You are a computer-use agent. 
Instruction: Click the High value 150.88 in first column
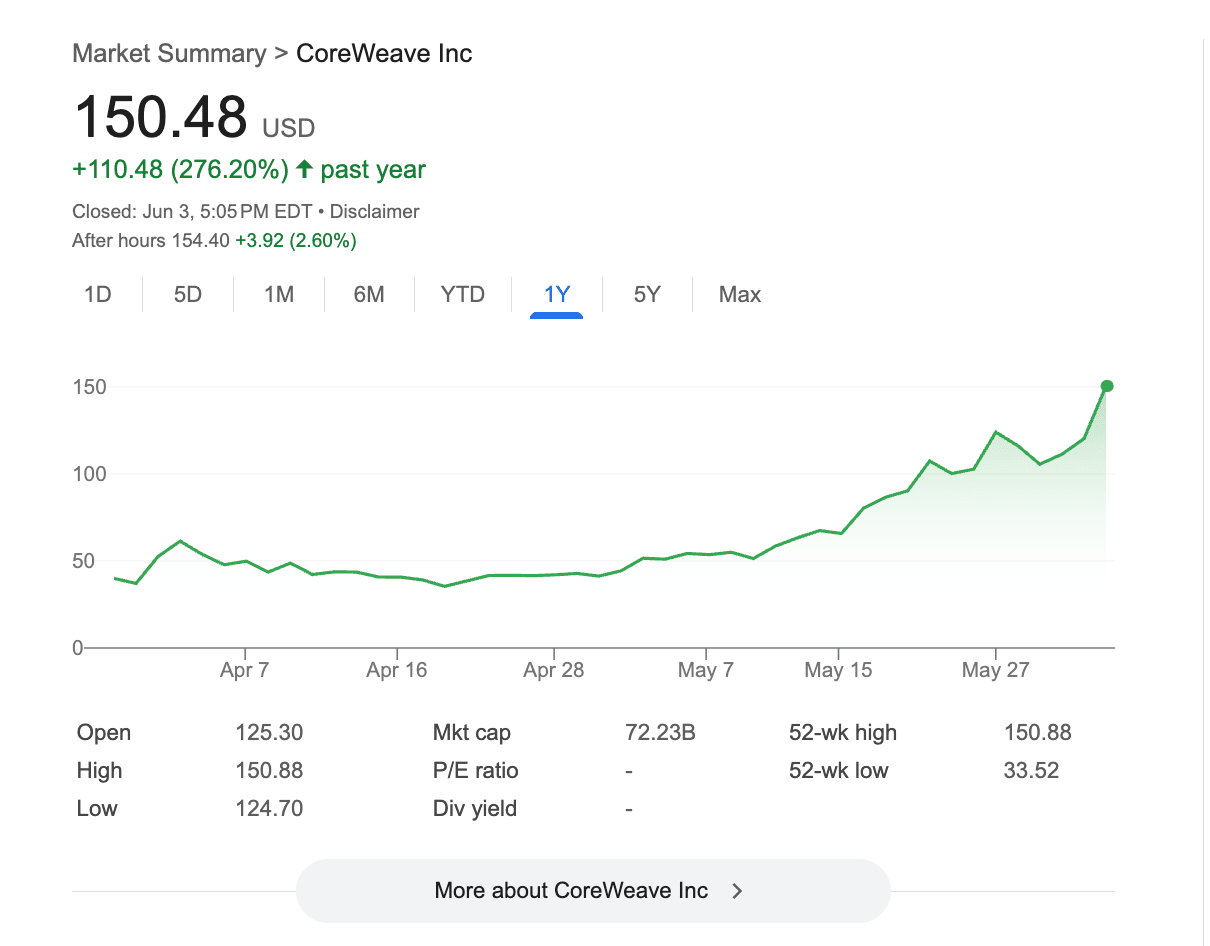click(269, 771)
